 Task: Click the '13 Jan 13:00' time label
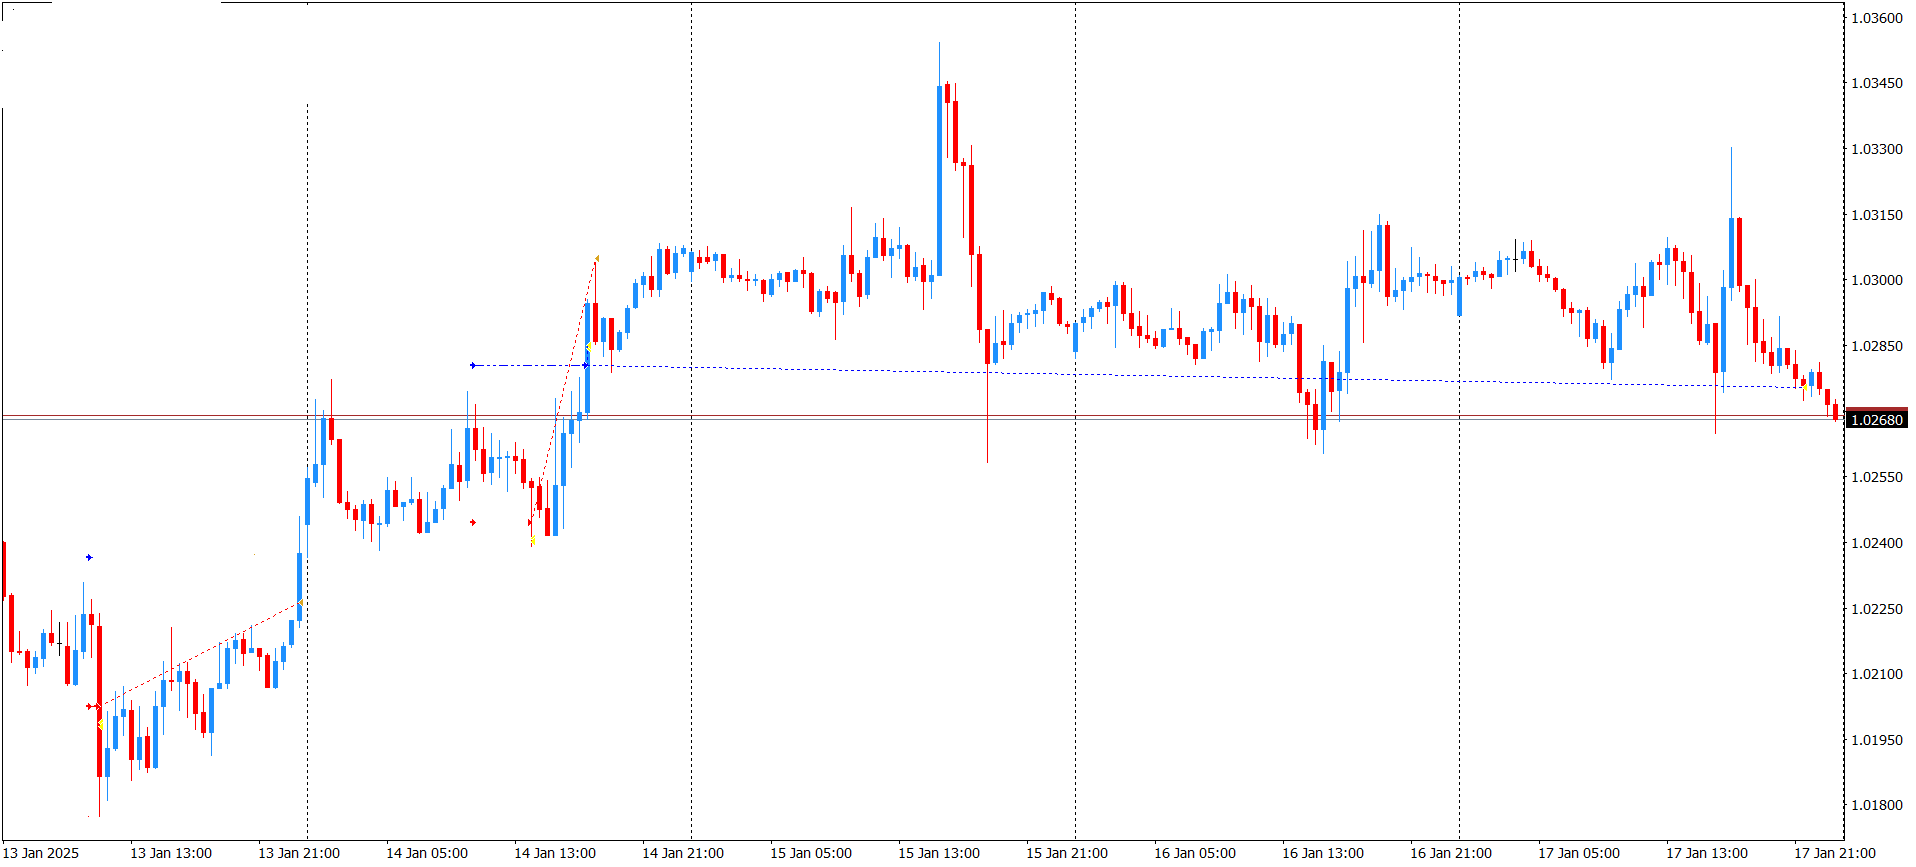tap(171, 853)
